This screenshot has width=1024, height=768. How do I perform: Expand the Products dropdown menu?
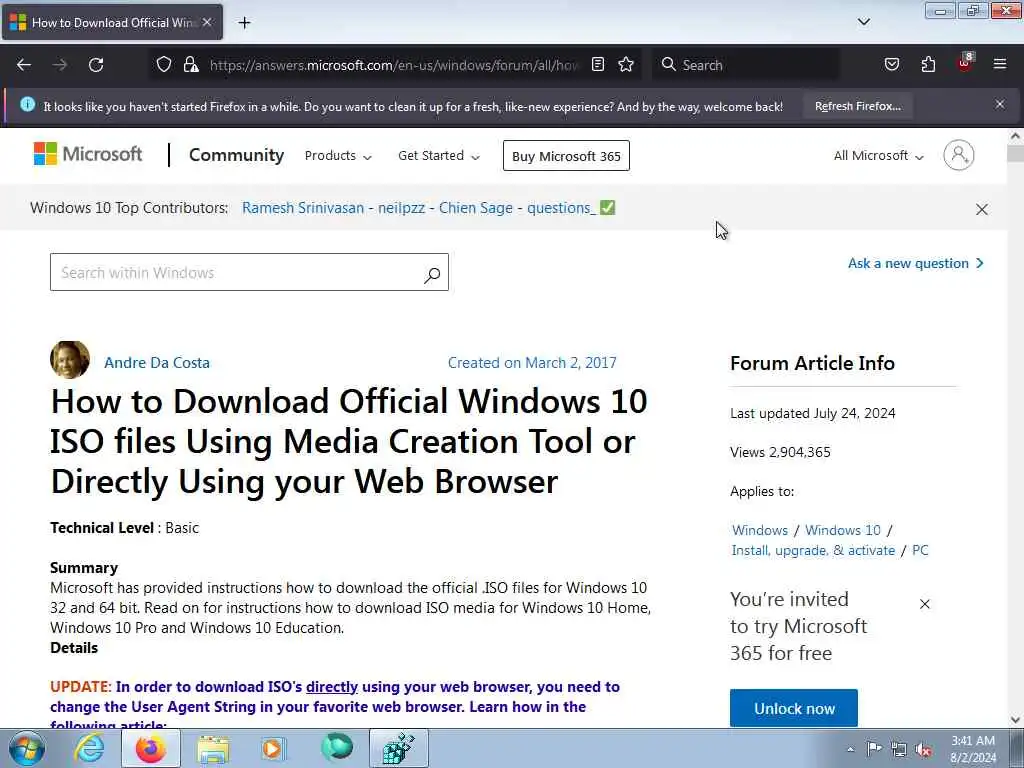coord(338,155)
